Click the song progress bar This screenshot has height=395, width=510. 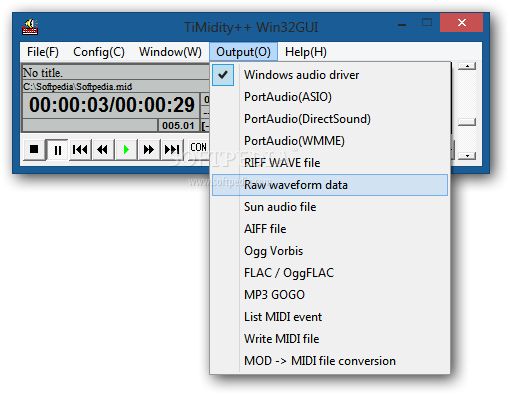(90, 125)
